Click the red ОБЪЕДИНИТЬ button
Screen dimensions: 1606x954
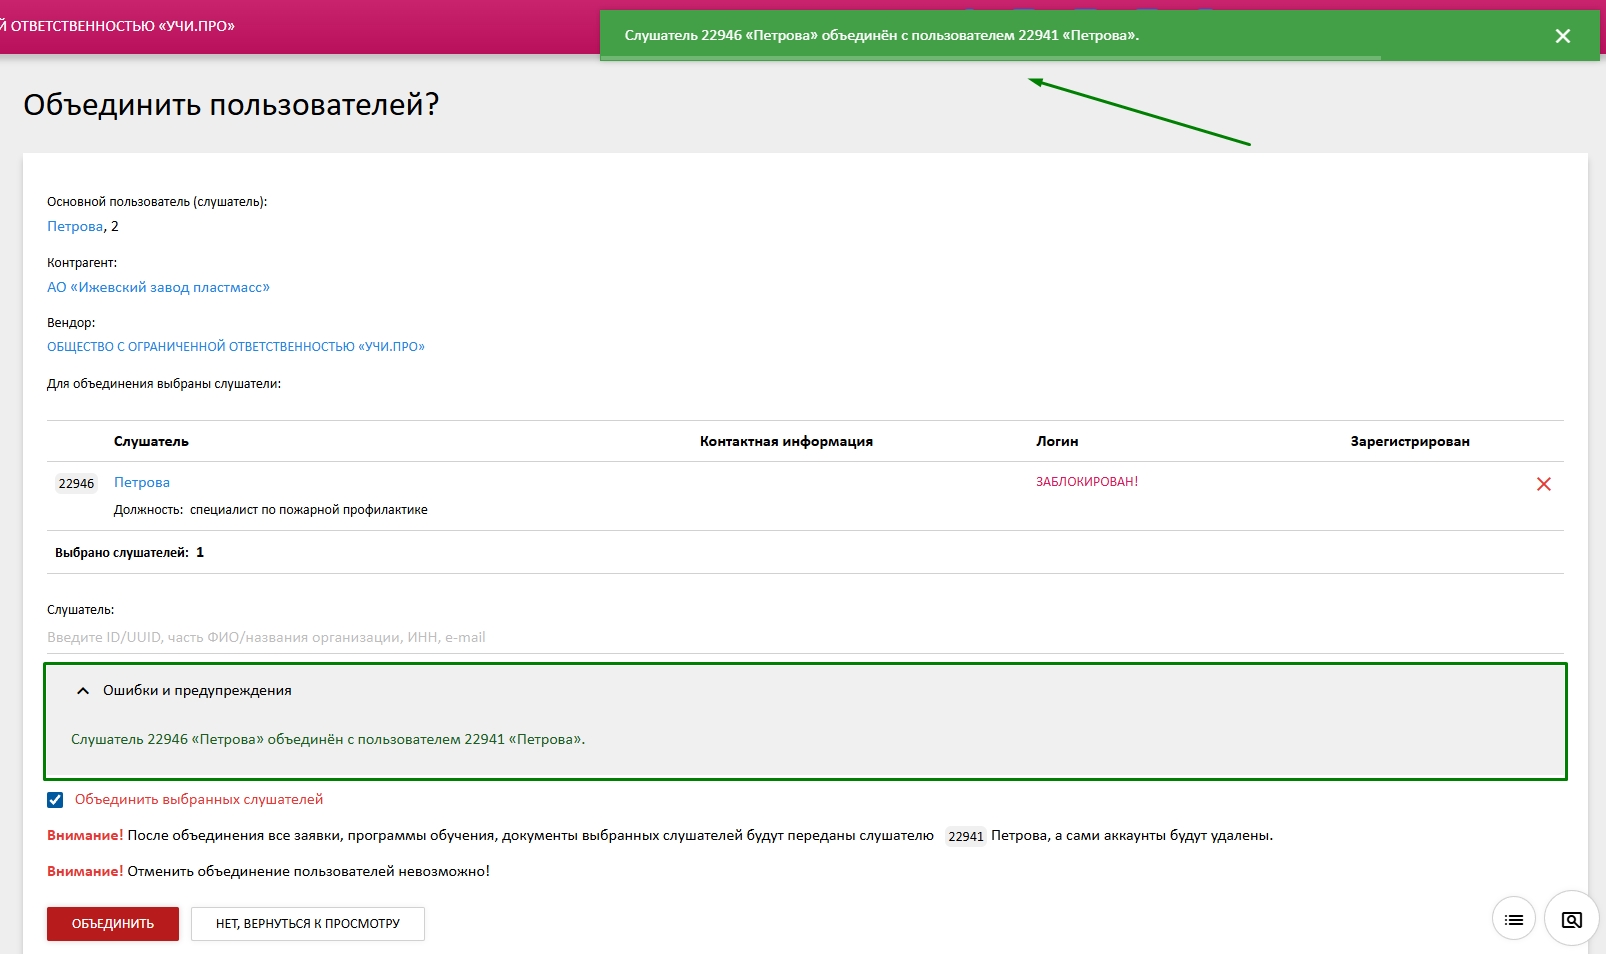(x=113, y=924)
